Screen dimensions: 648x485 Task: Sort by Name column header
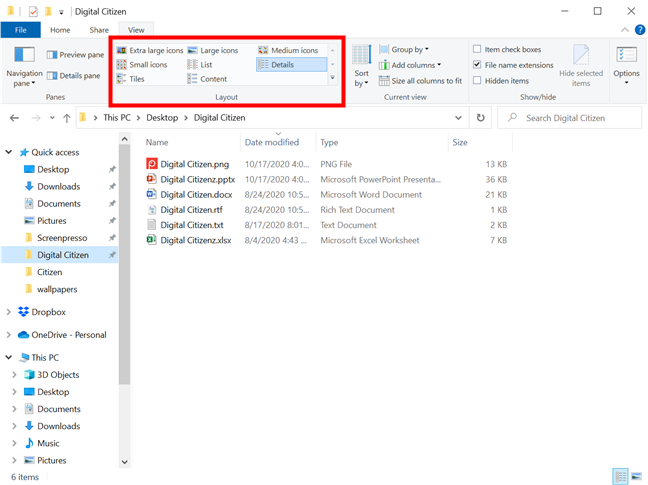click(191, 143)
